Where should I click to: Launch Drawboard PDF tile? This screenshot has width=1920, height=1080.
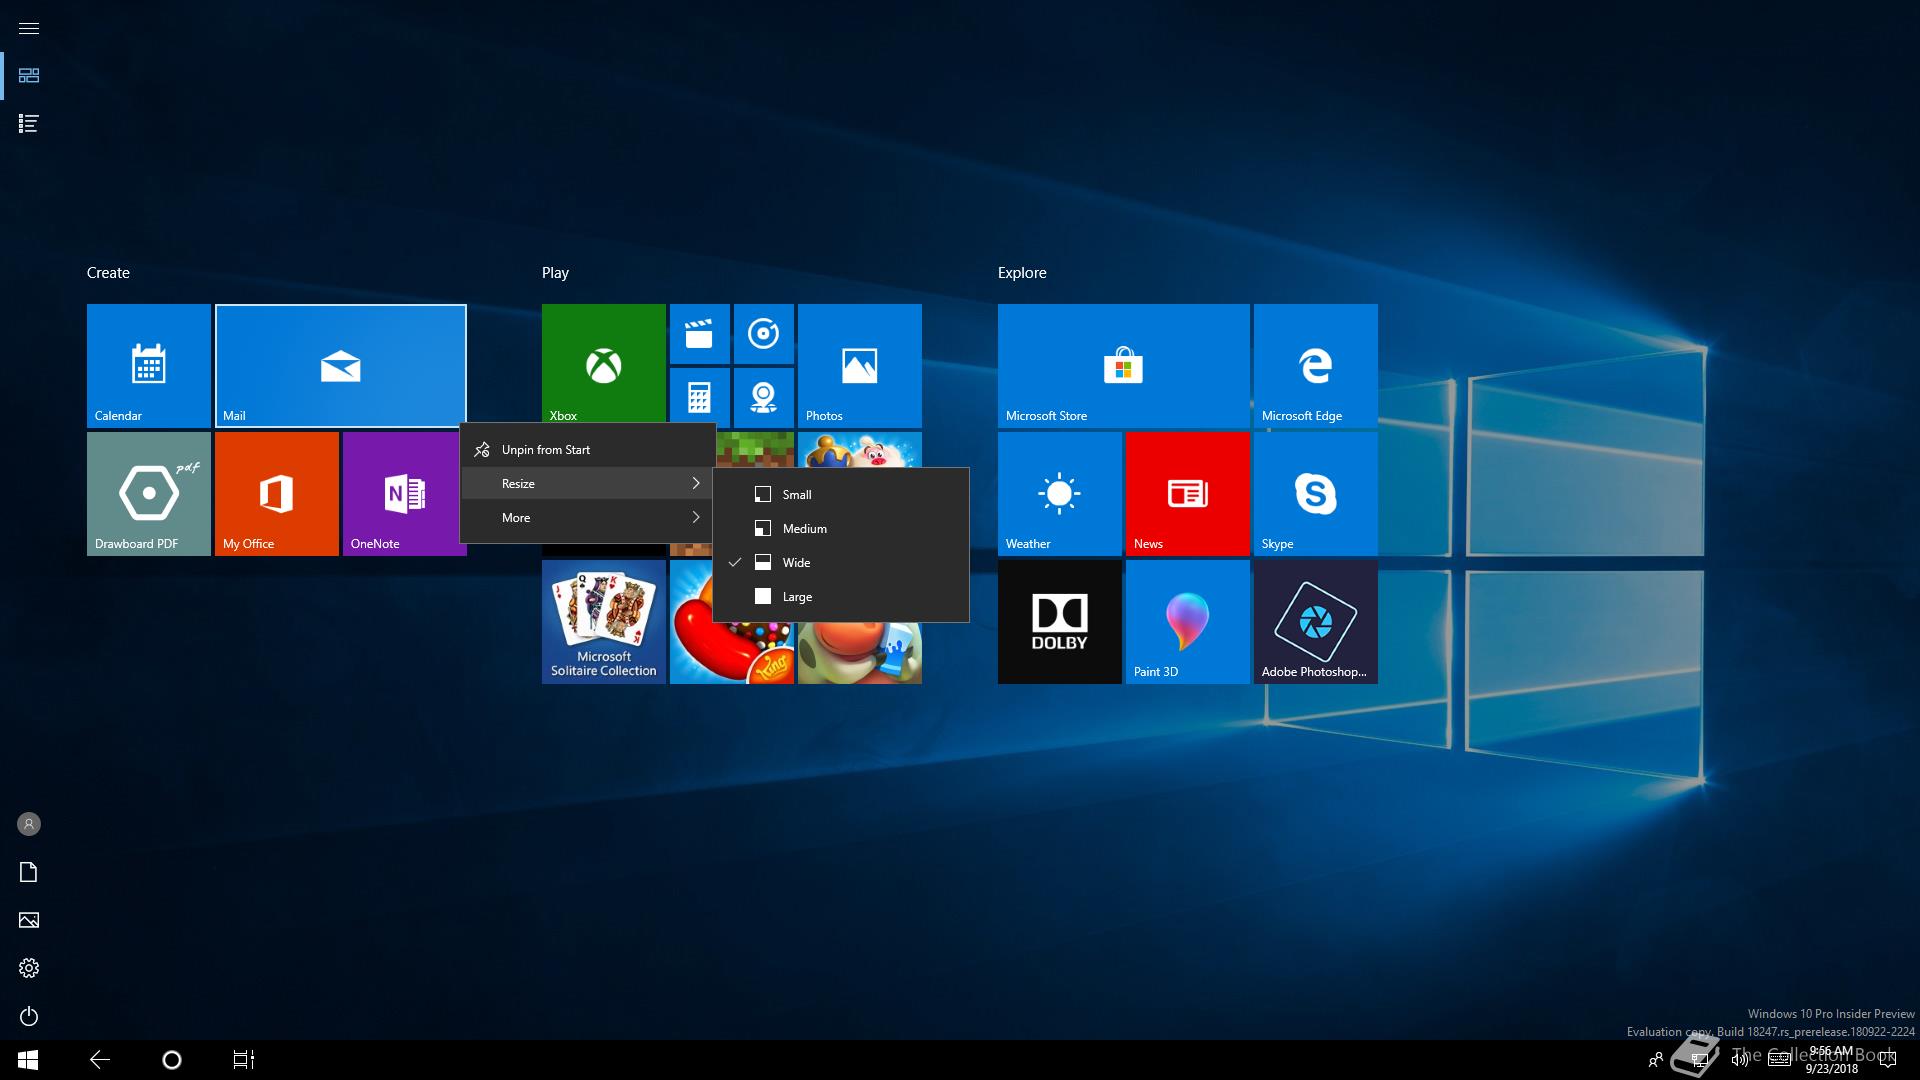[x=148, y=494]
